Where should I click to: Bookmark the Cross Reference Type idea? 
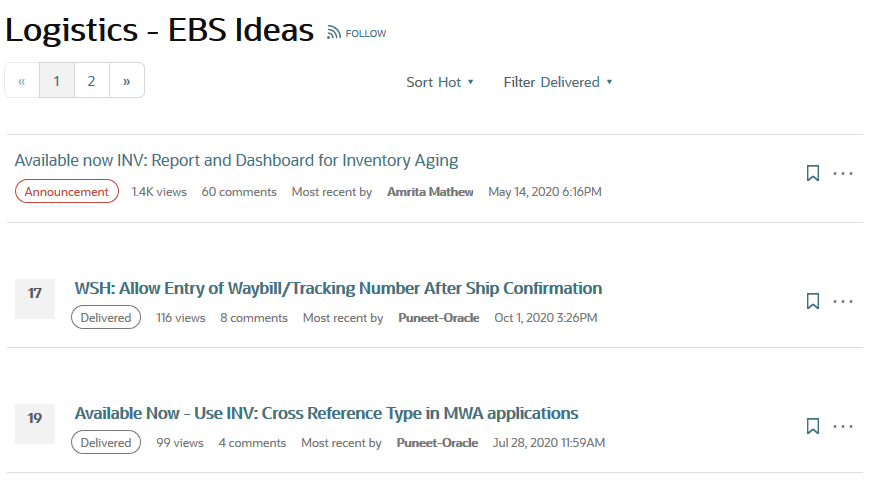[x=813, y=426]
